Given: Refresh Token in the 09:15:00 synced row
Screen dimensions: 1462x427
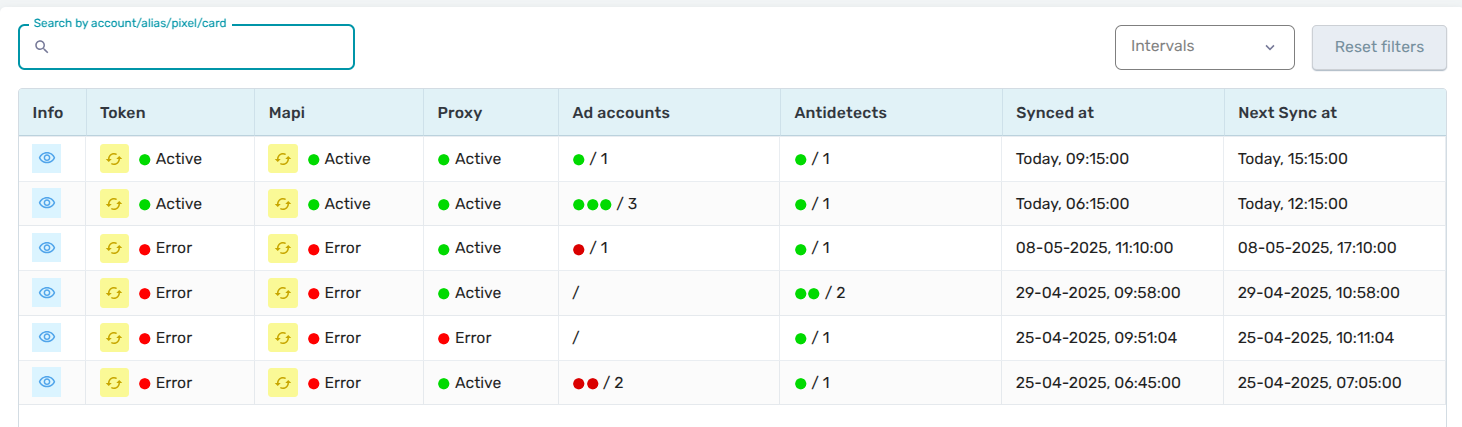Looking at the screenshot, I should point(114,159).
